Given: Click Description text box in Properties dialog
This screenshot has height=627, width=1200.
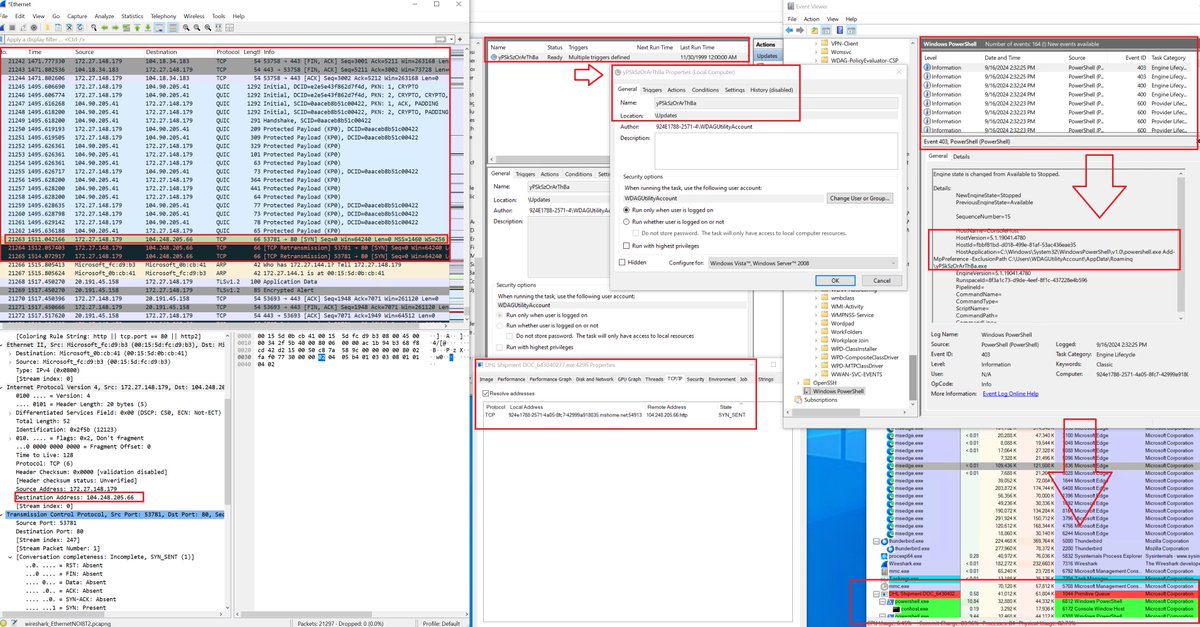Looking at the screenshot, I should (x=776, y=151).
